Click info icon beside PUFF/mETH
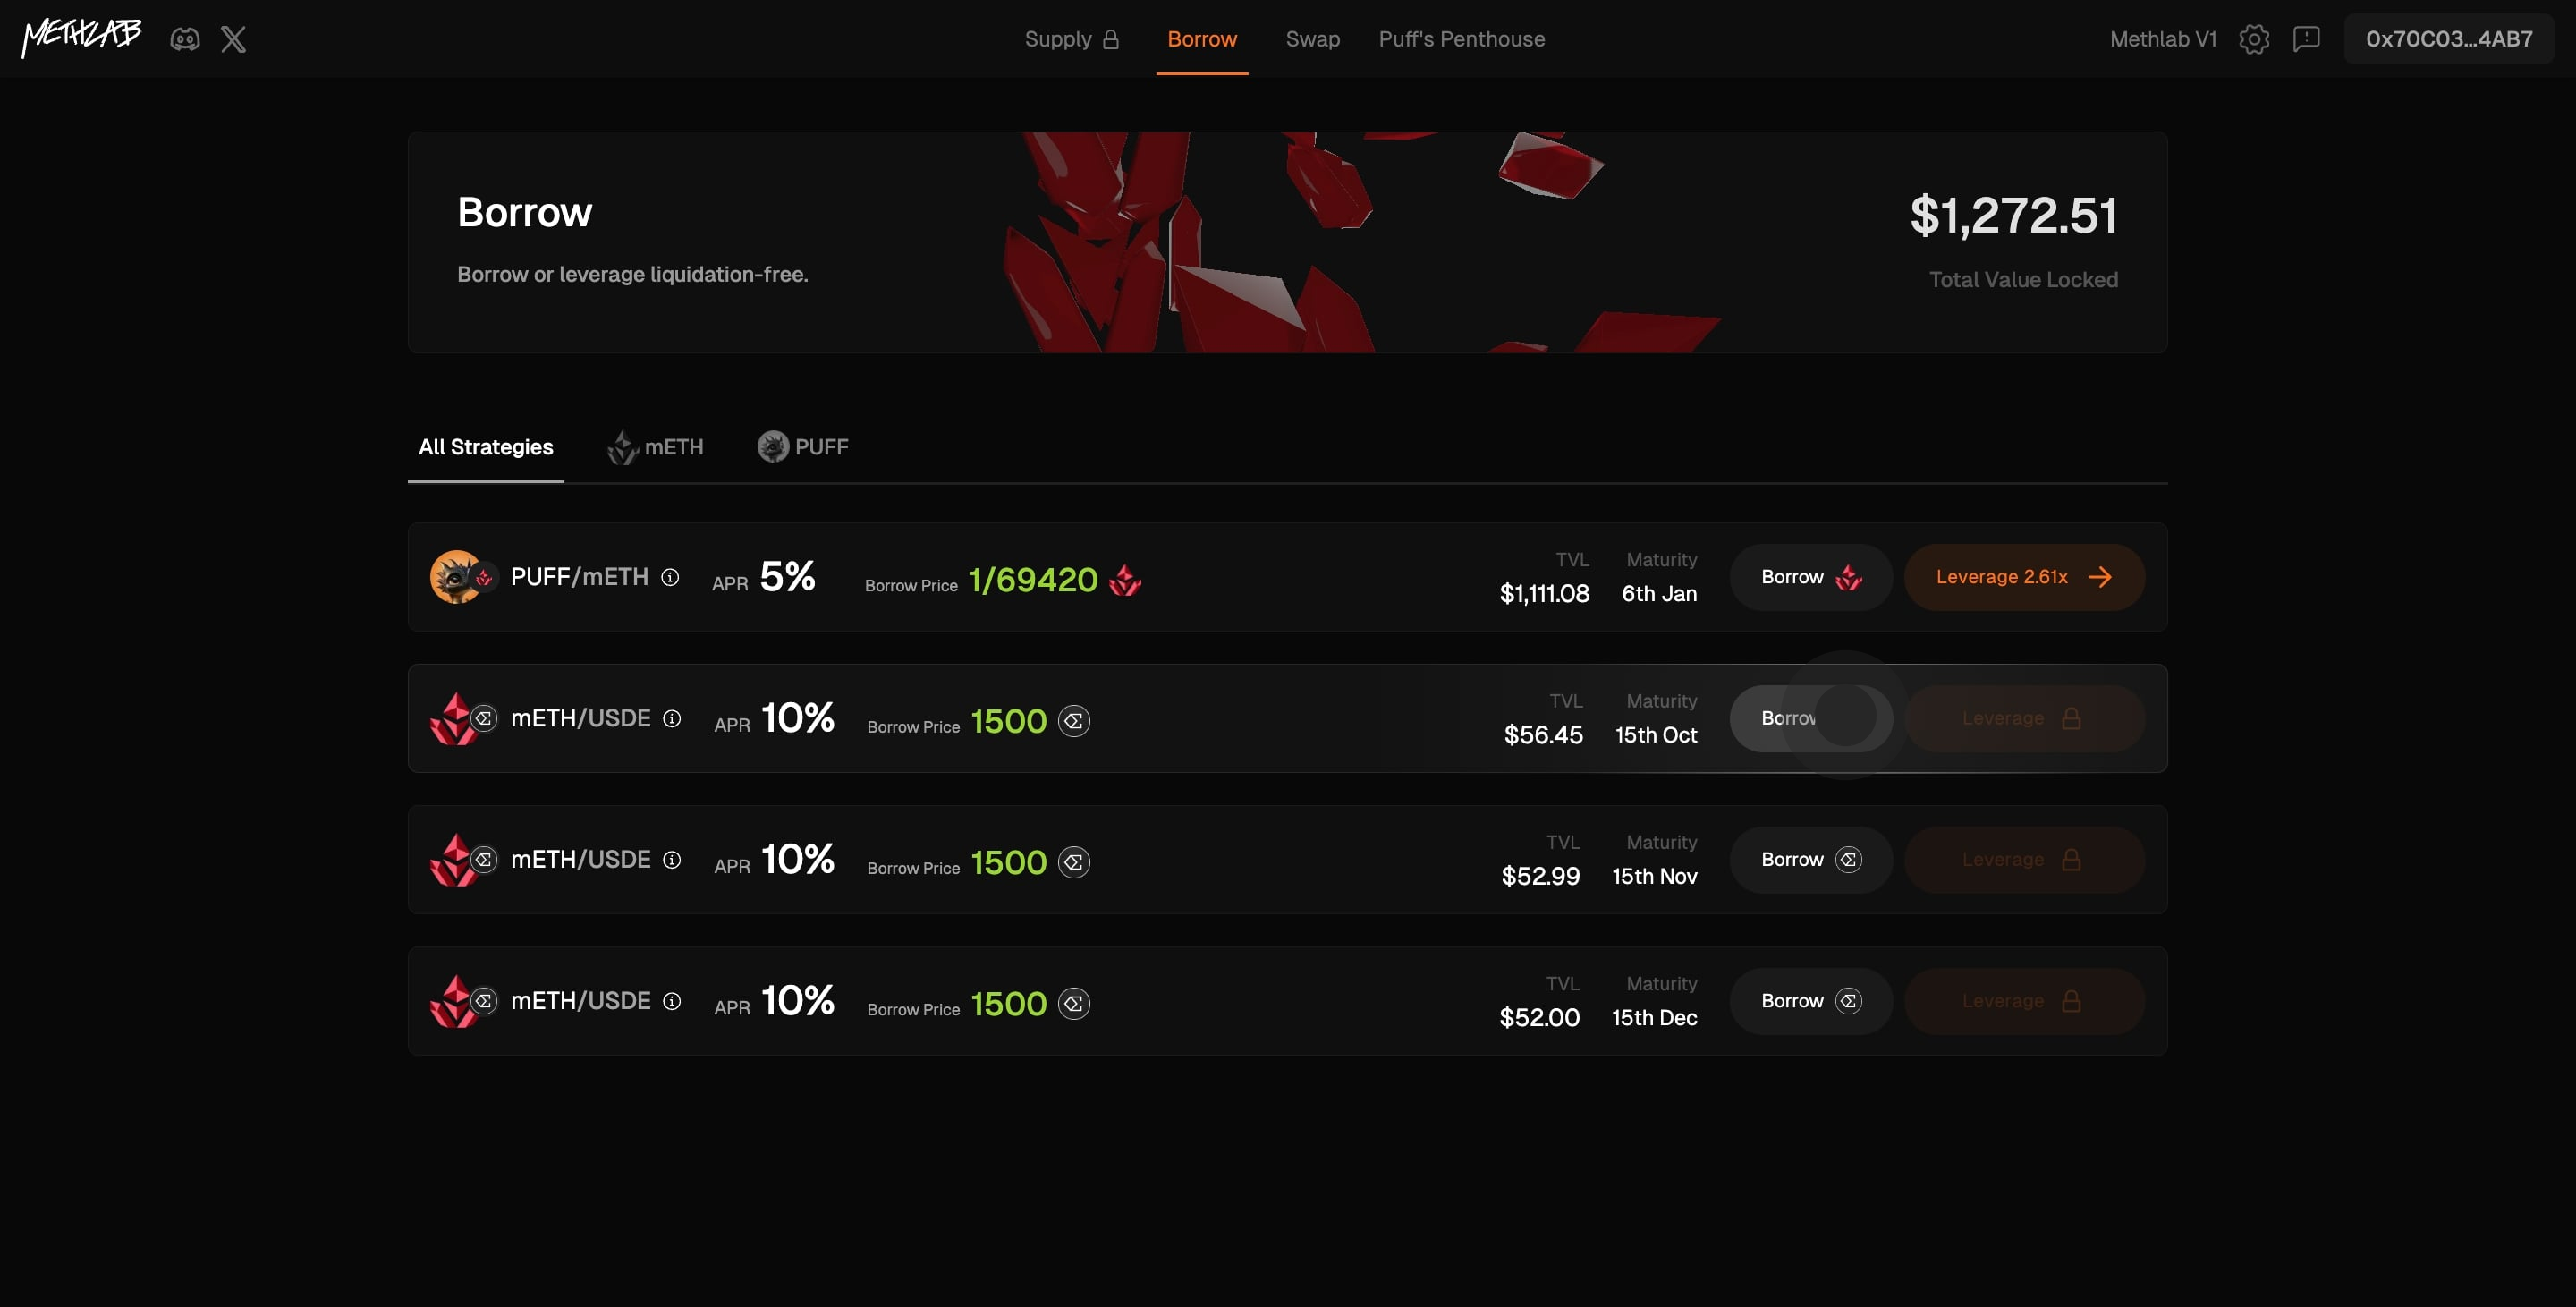Screen dimensions: 2576x1307 tap(670, 577)
